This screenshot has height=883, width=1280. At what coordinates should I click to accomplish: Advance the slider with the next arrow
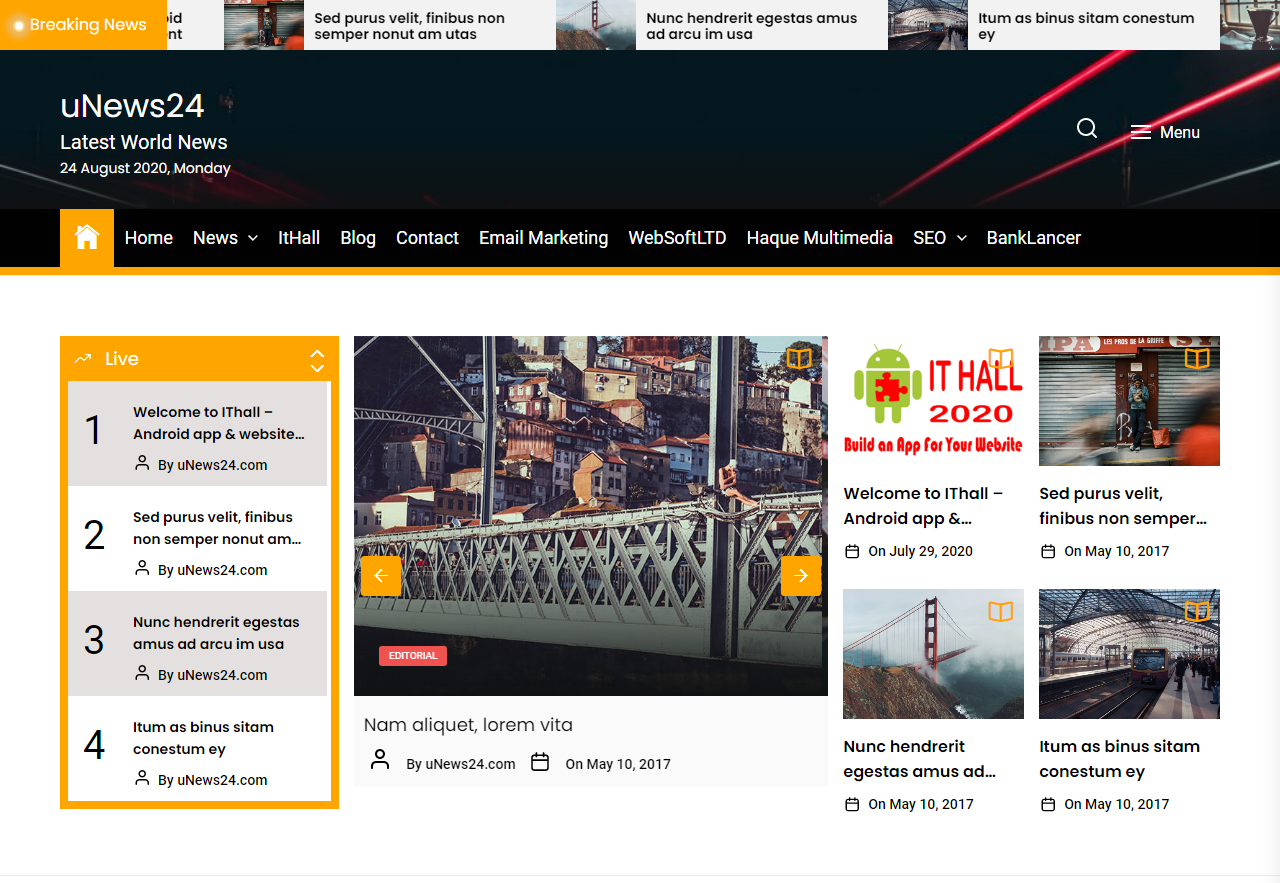pos(800,575)
